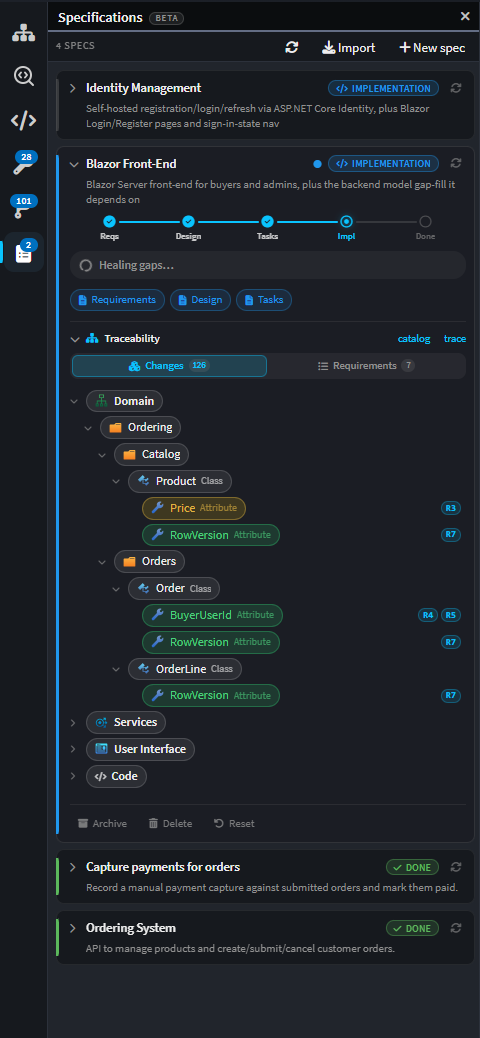Open the code brackets sidebar icon
This screenshot has width=480, height=1038.
24,120
